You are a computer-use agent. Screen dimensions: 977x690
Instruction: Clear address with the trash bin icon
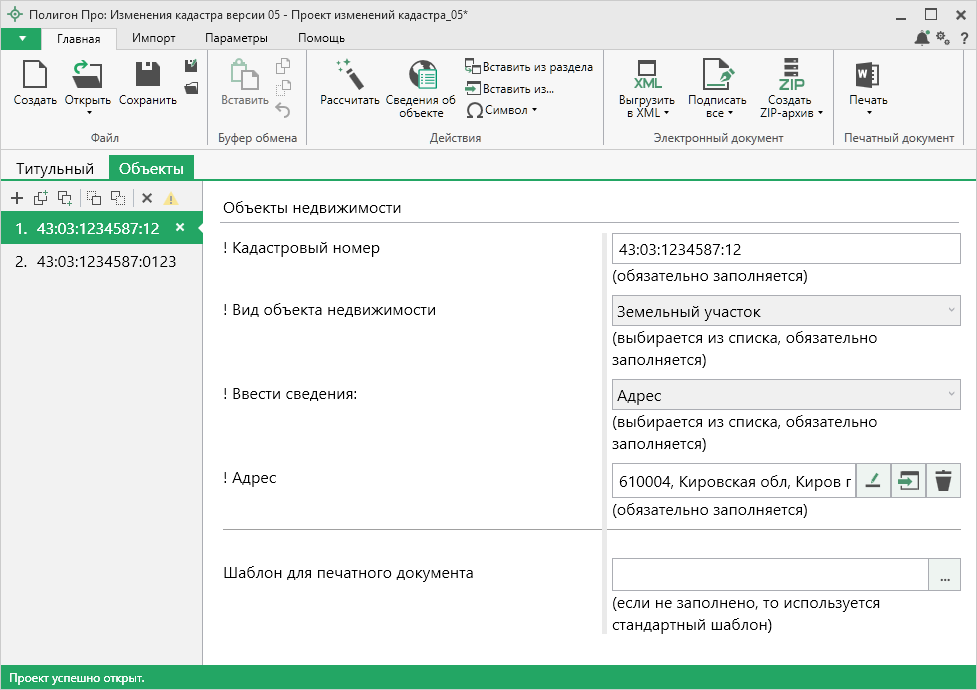click(942, 481)
